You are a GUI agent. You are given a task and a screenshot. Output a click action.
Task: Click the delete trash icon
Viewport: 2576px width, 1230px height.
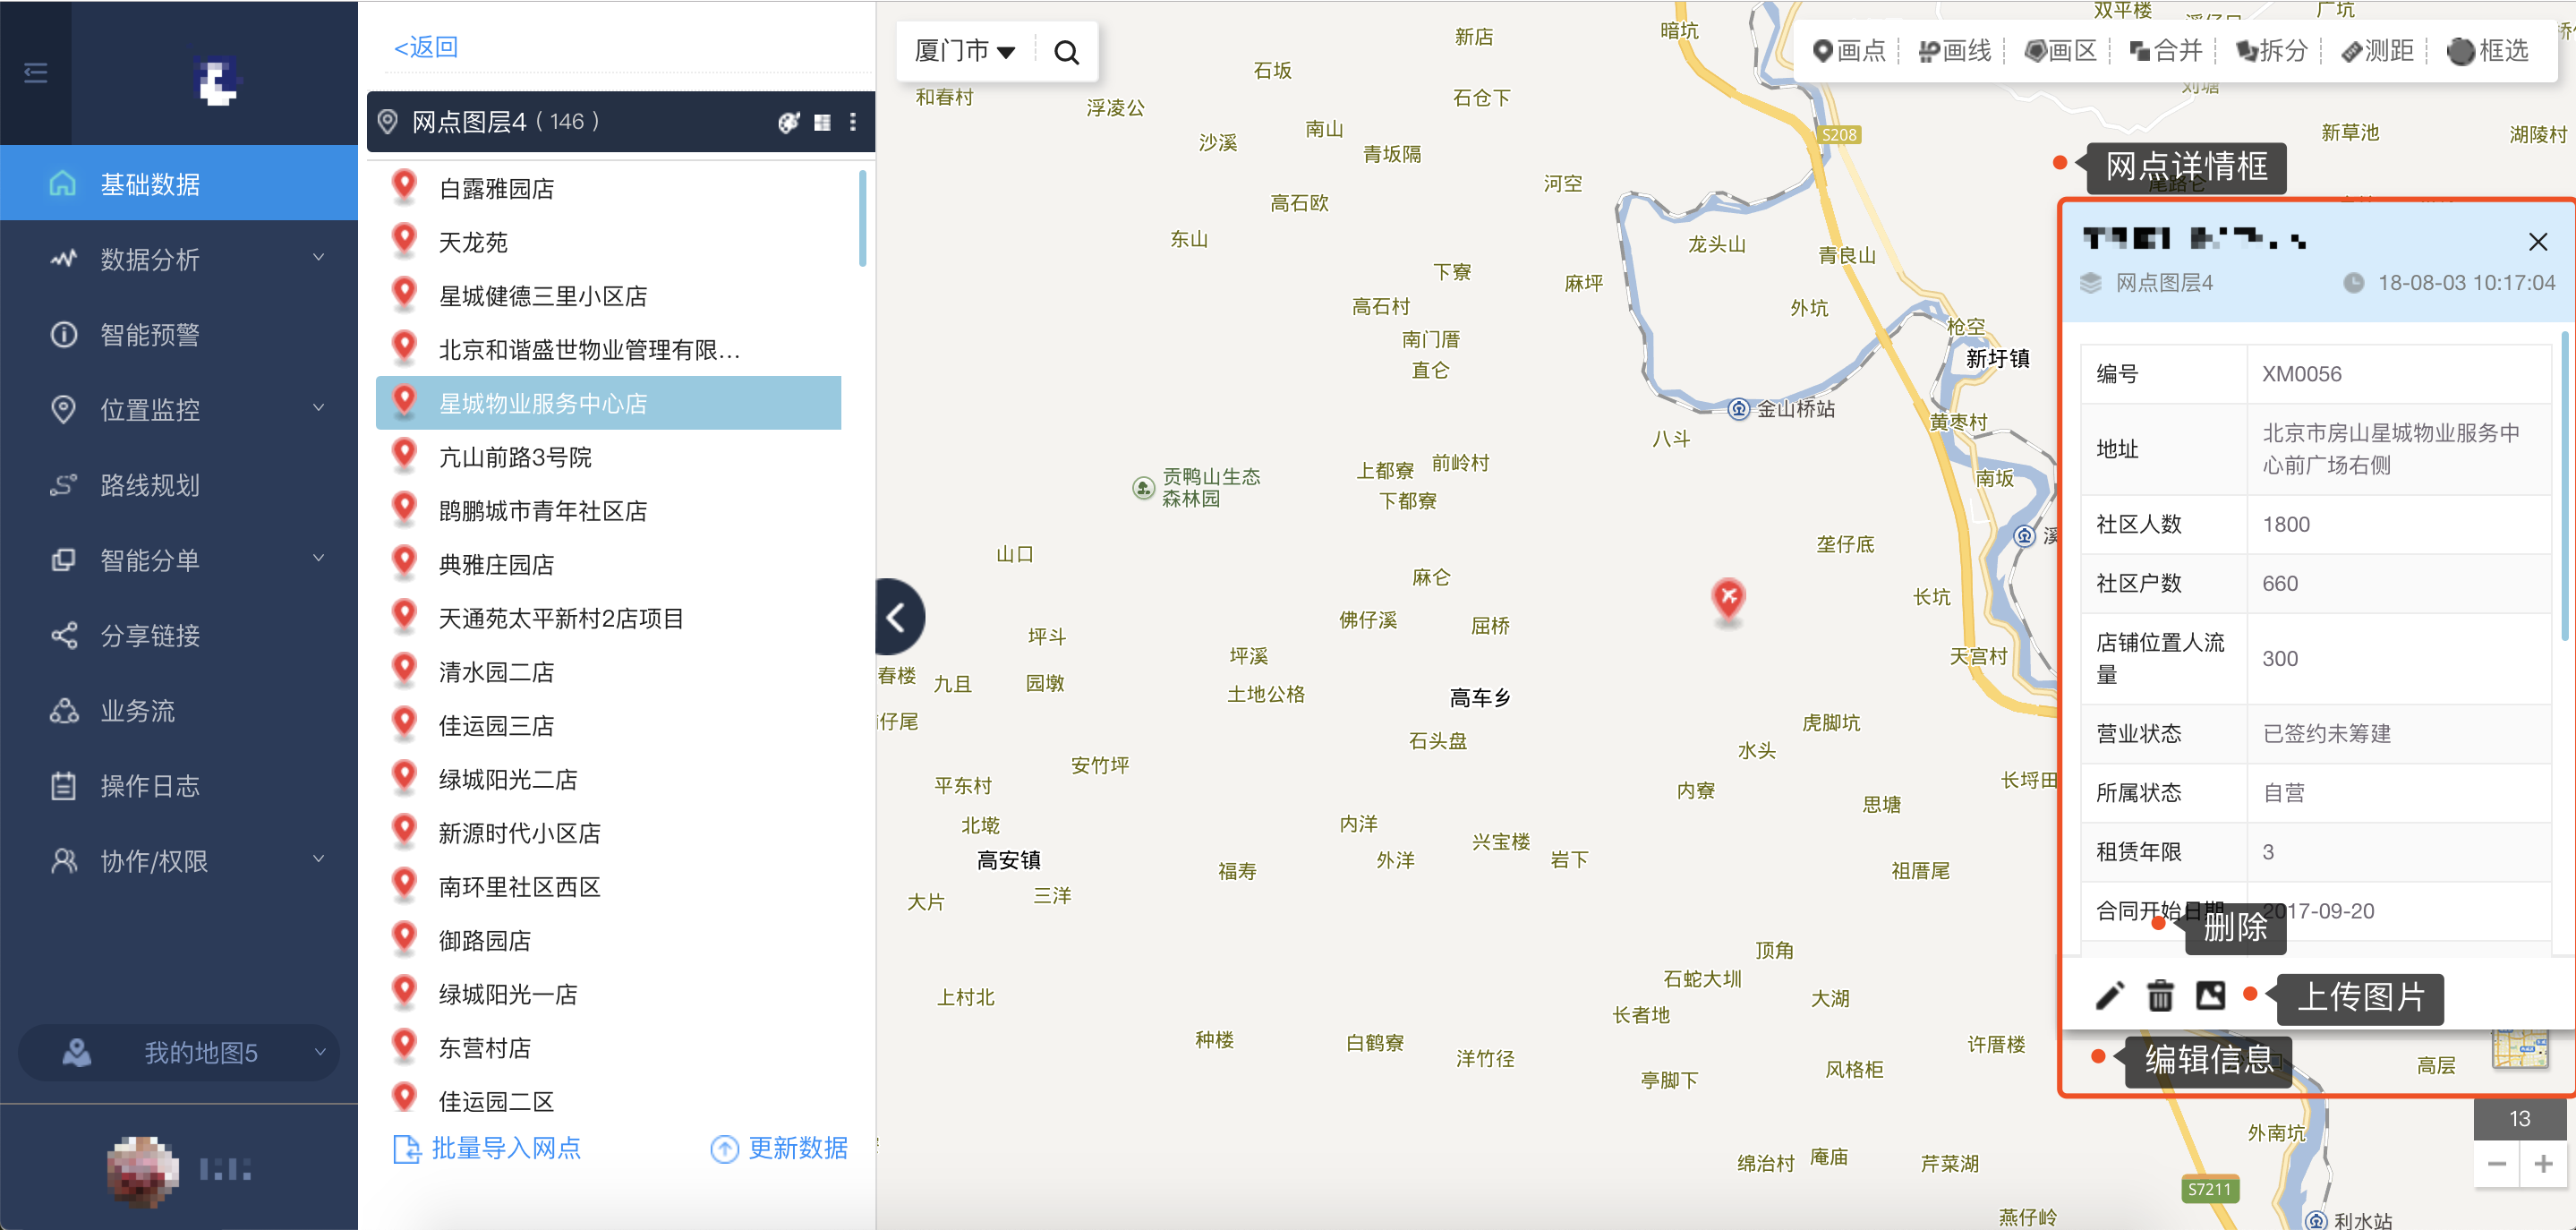(2160, 995)
